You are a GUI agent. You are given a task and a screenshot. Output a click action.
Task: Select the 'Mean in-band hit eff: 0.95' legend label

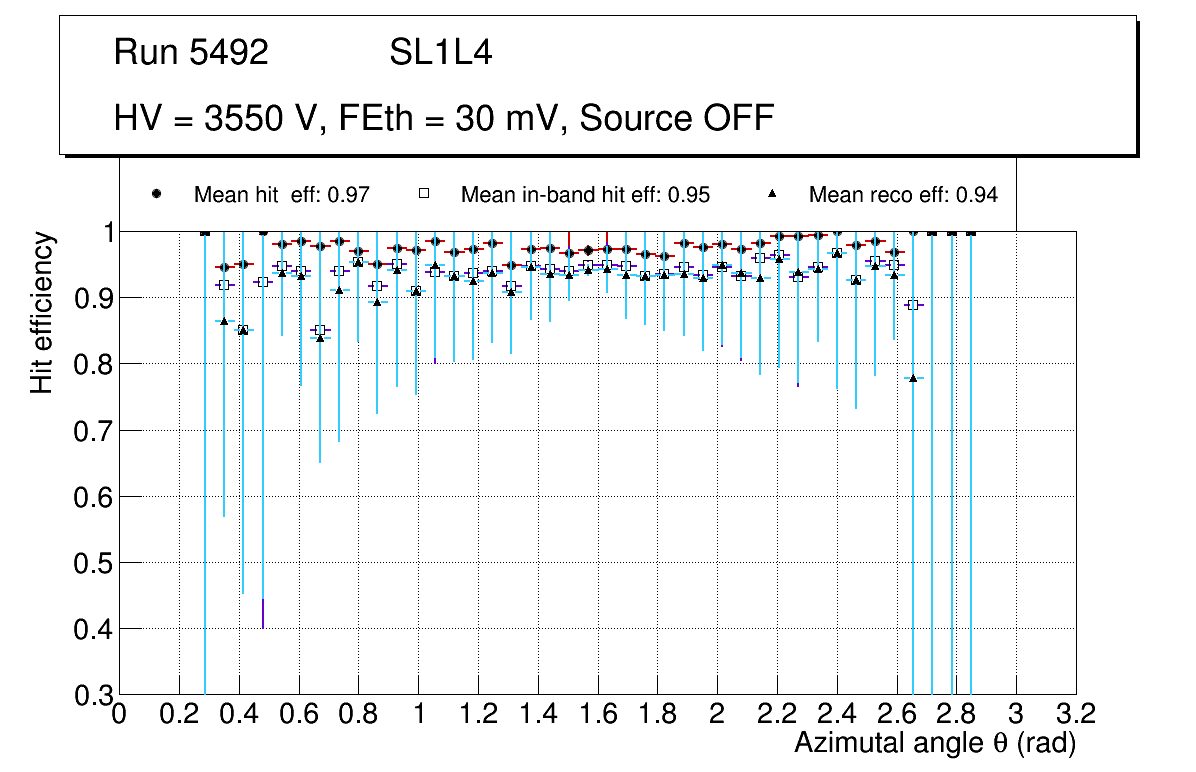(585, 195)
